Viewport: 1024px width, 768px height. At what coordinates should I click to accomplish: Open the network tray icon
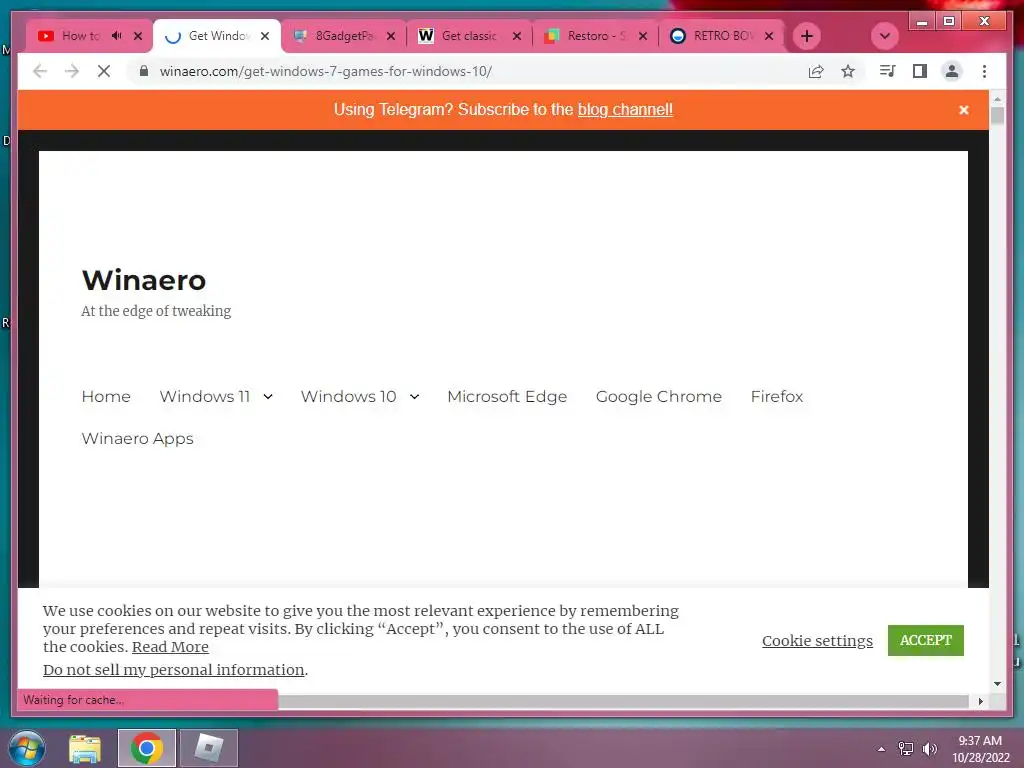tap(906, 749)
